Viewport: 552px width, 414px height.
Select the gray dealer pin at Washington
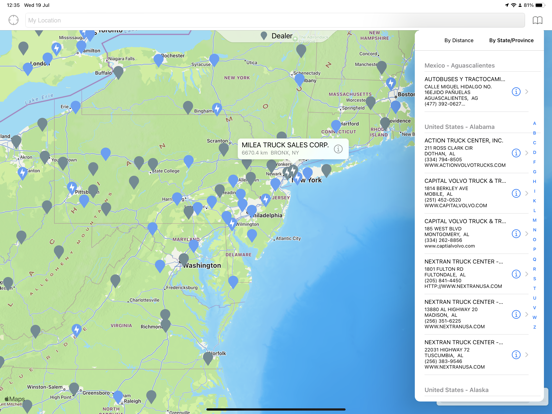click(x=183, y=259)
